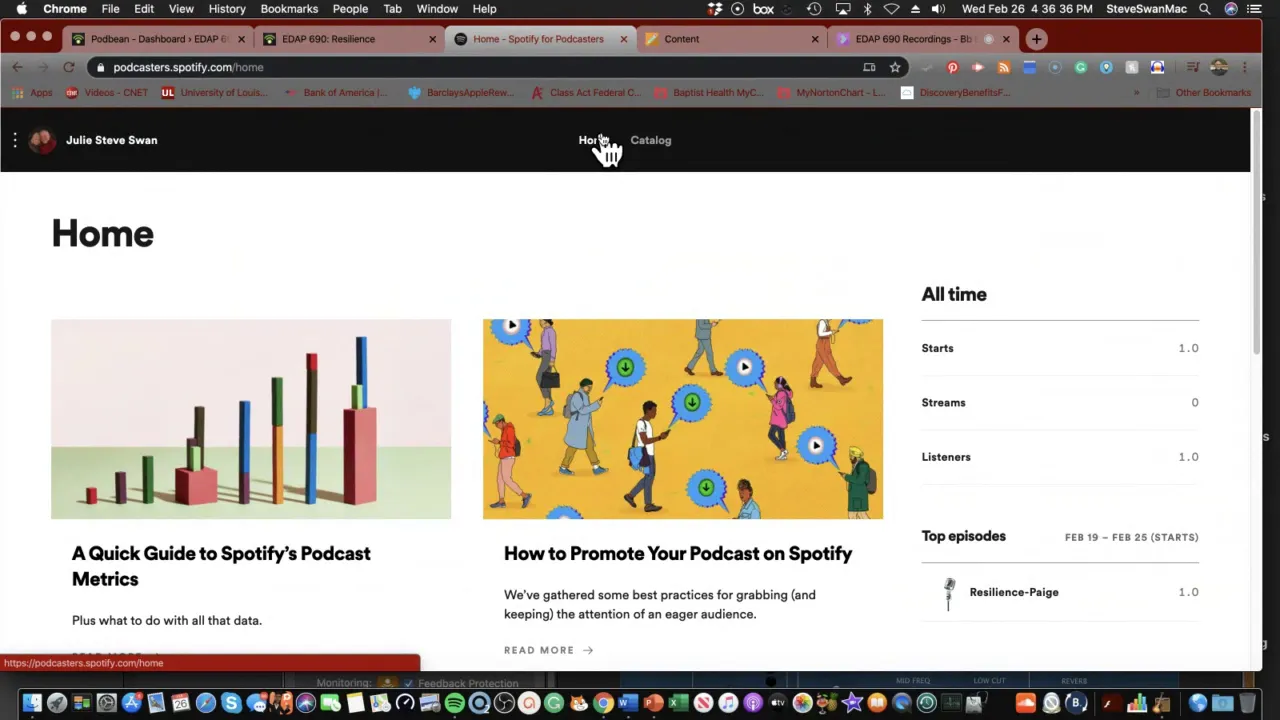Open the Chrome menu in the macOS menu bar
This screenshot has height=720, width=1280.
(x=65, y=9)
